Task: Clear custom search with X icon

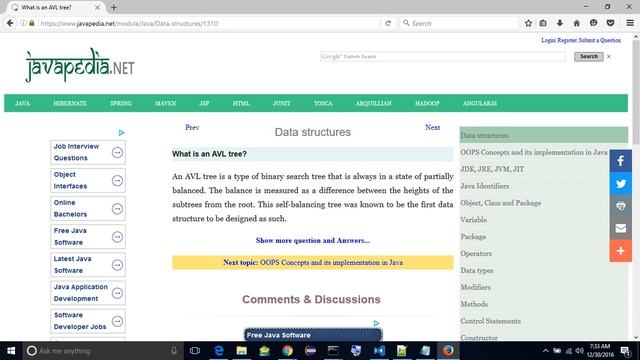Action: 609,56
